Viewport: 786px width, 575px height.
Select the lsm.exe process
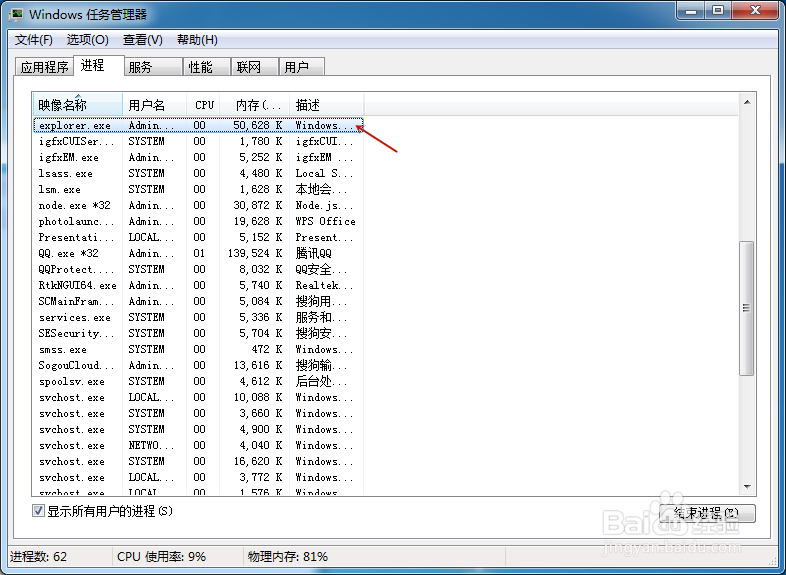199,189
